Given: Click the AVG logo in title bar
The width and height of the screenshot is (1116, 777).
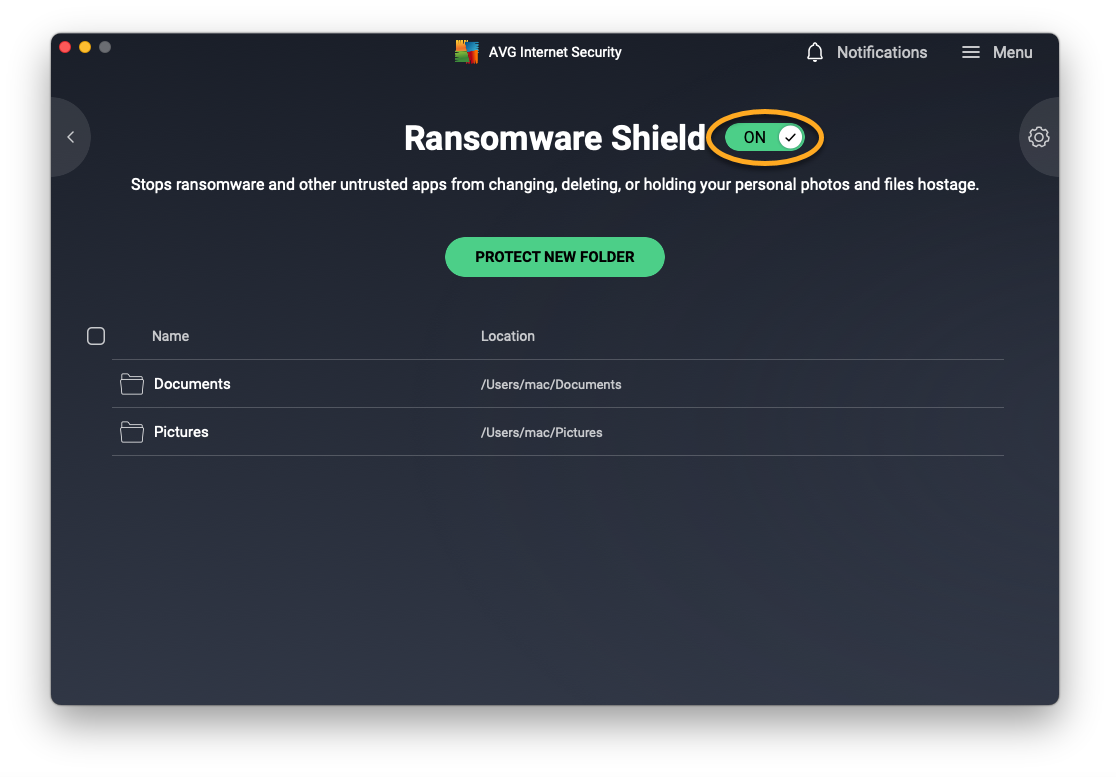Looking at the screenshot, I should pyautogui.click(x=466, y=52).
